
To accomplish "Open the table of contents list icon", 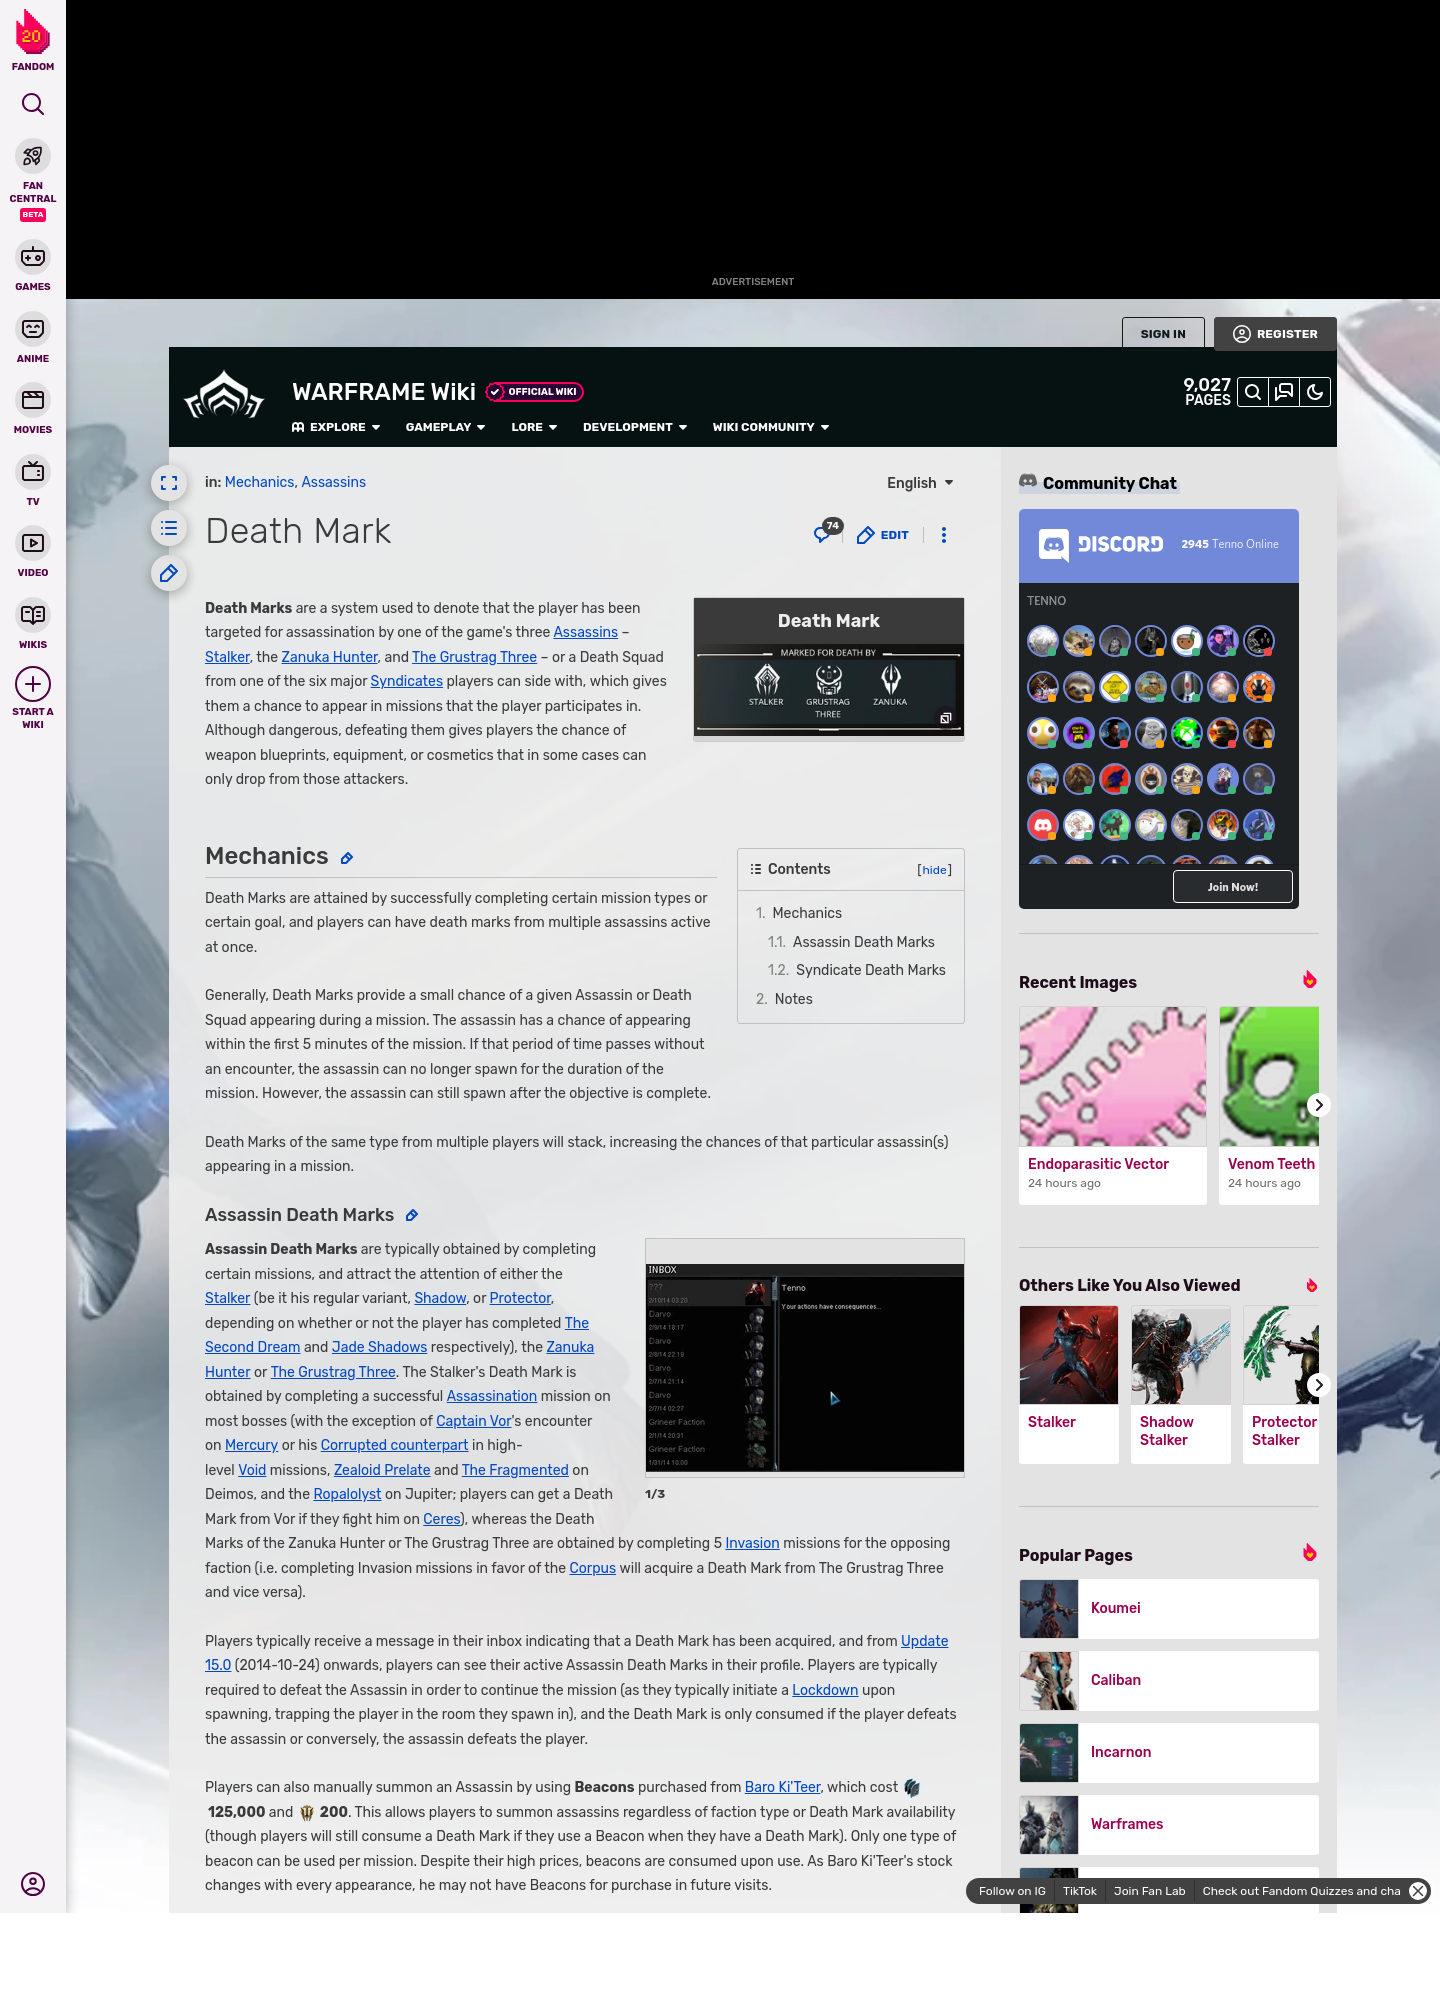I will tap(169, 528).
